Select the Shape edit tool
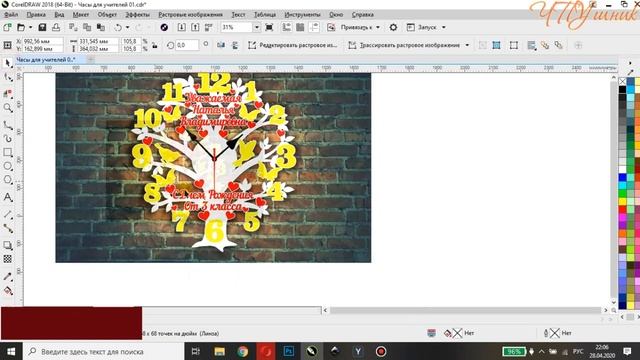This screenshot has height=360, width=640. pos(8,77)
